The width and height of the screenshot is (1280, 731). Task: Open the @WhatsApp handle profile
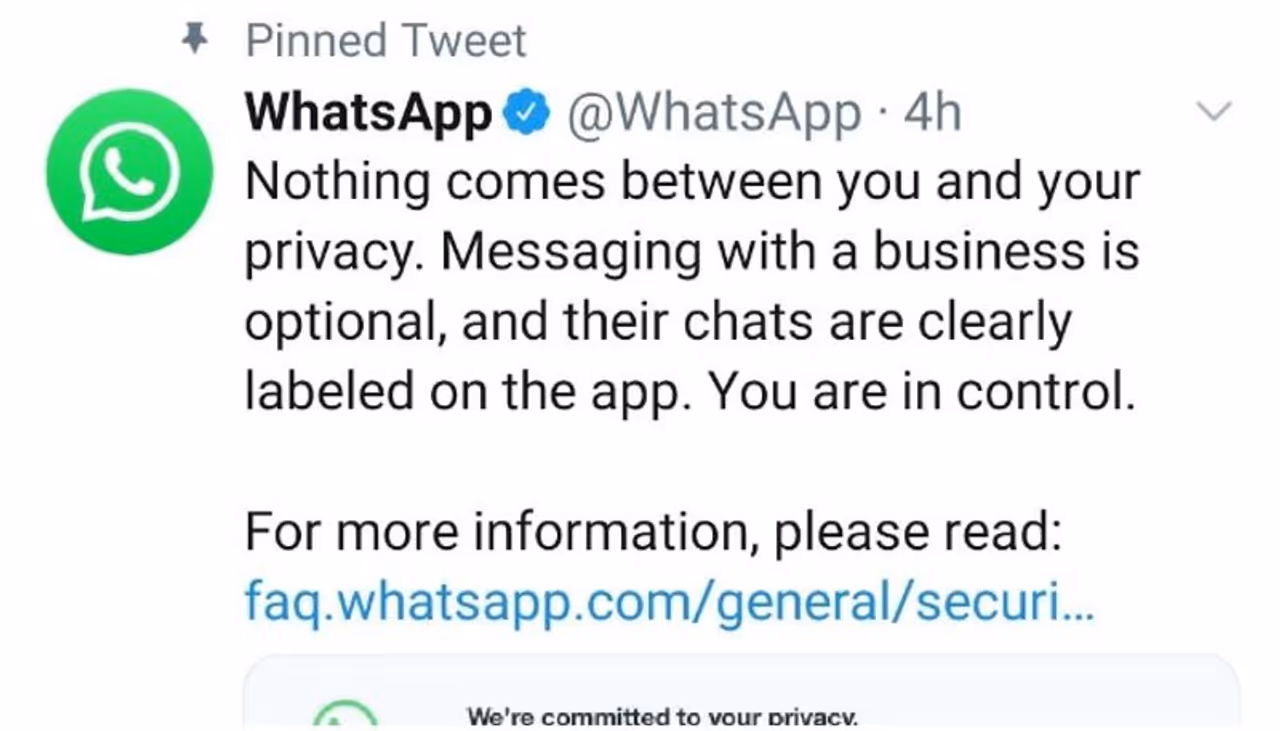[x=714, y=114]
